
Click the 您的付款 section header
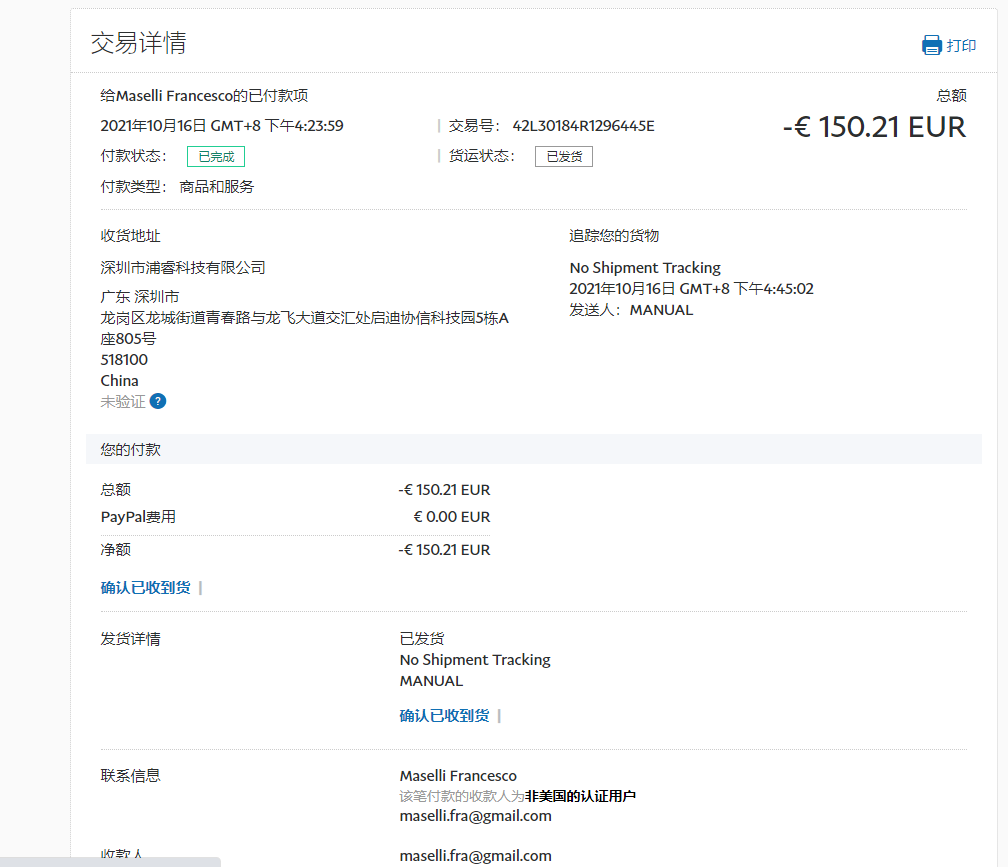pos(131,450)
